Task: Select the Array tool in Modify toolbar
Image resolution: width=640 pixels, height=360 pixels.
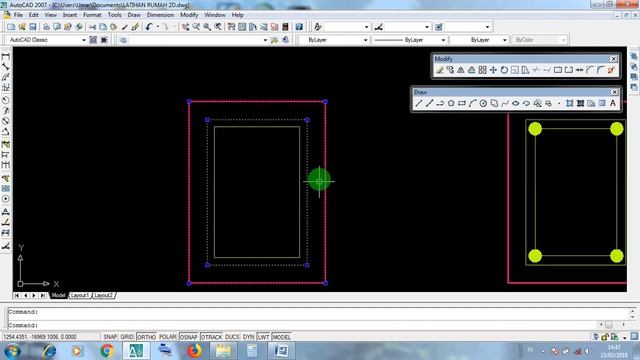Action: click(482, 70)
